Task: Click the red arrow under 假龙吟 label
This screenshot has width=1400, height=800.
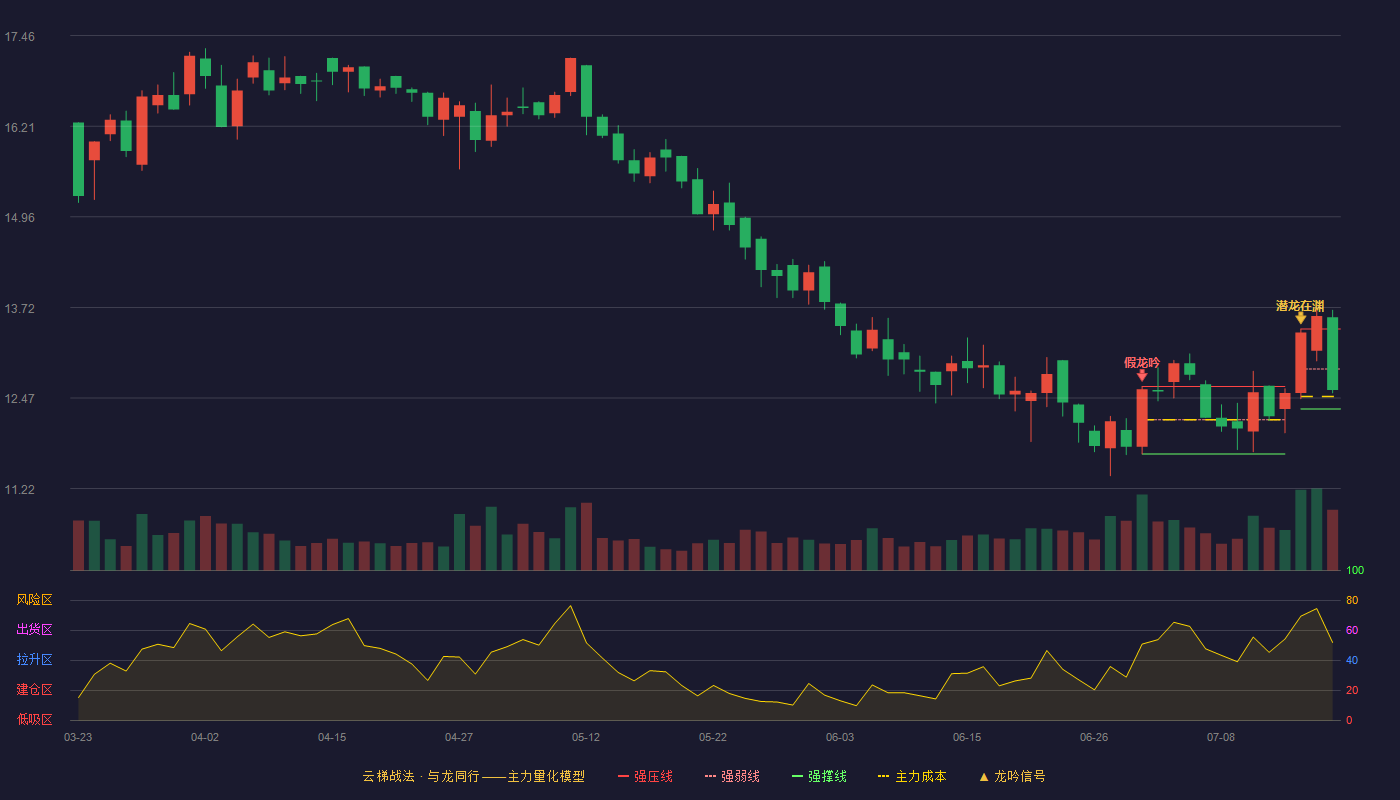Action: point(1142,375)
